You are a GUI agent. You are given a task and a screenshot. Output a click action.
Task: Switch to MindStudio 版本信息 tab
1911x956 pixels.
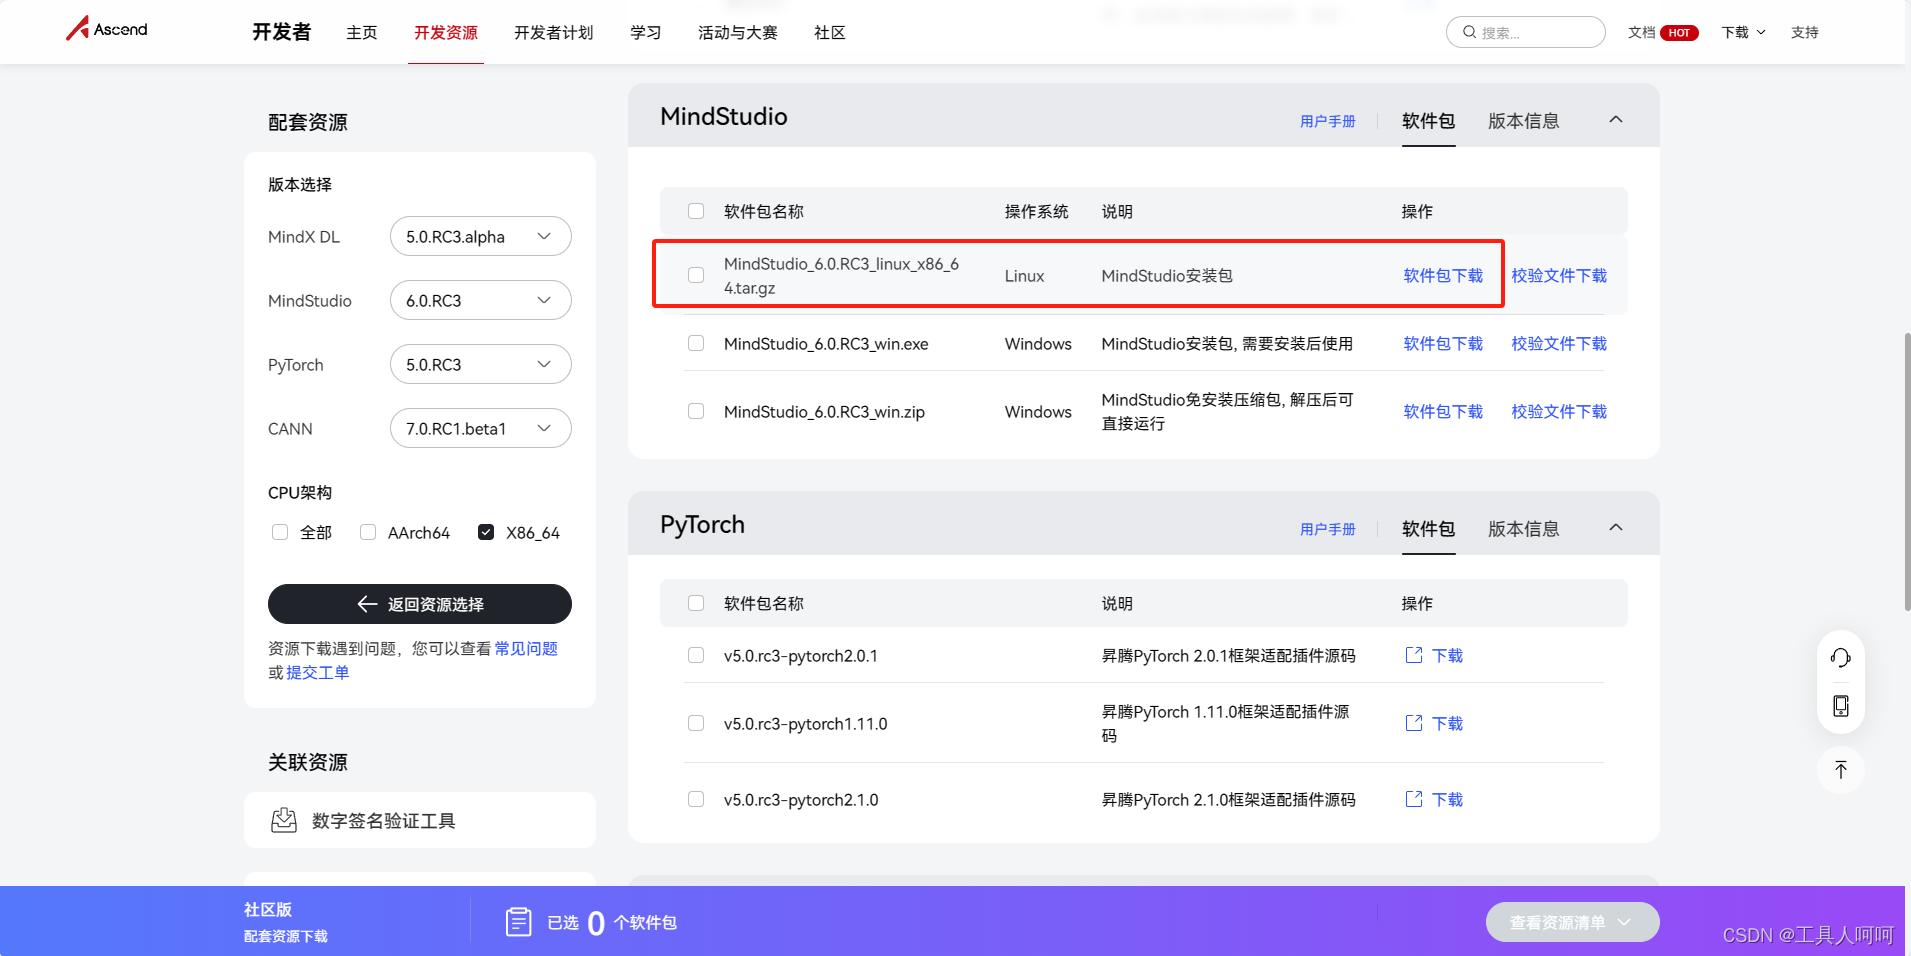(x=1524, y=121)
